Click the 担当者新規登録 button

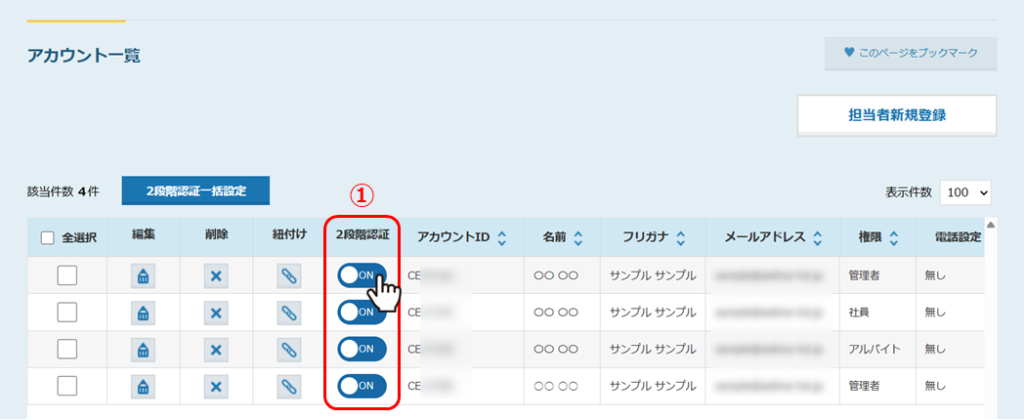896,115
